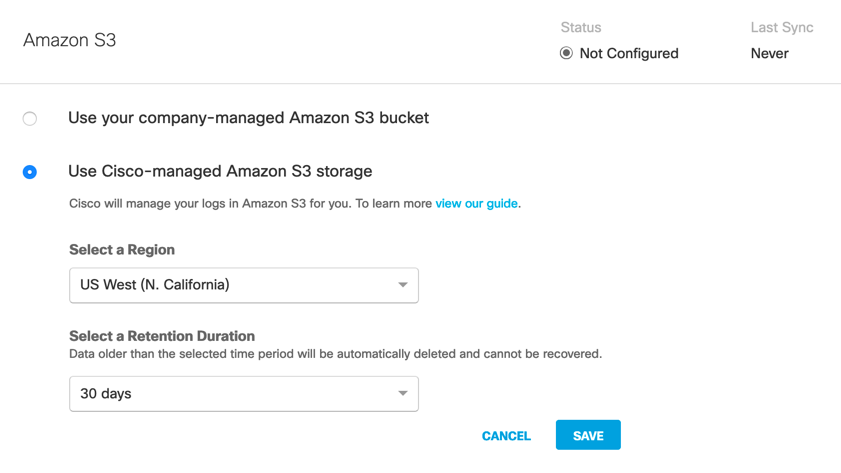Viewport: 841px width, 473px height.
Task: Click the Status column label
Action: click(x=581, y=27)
